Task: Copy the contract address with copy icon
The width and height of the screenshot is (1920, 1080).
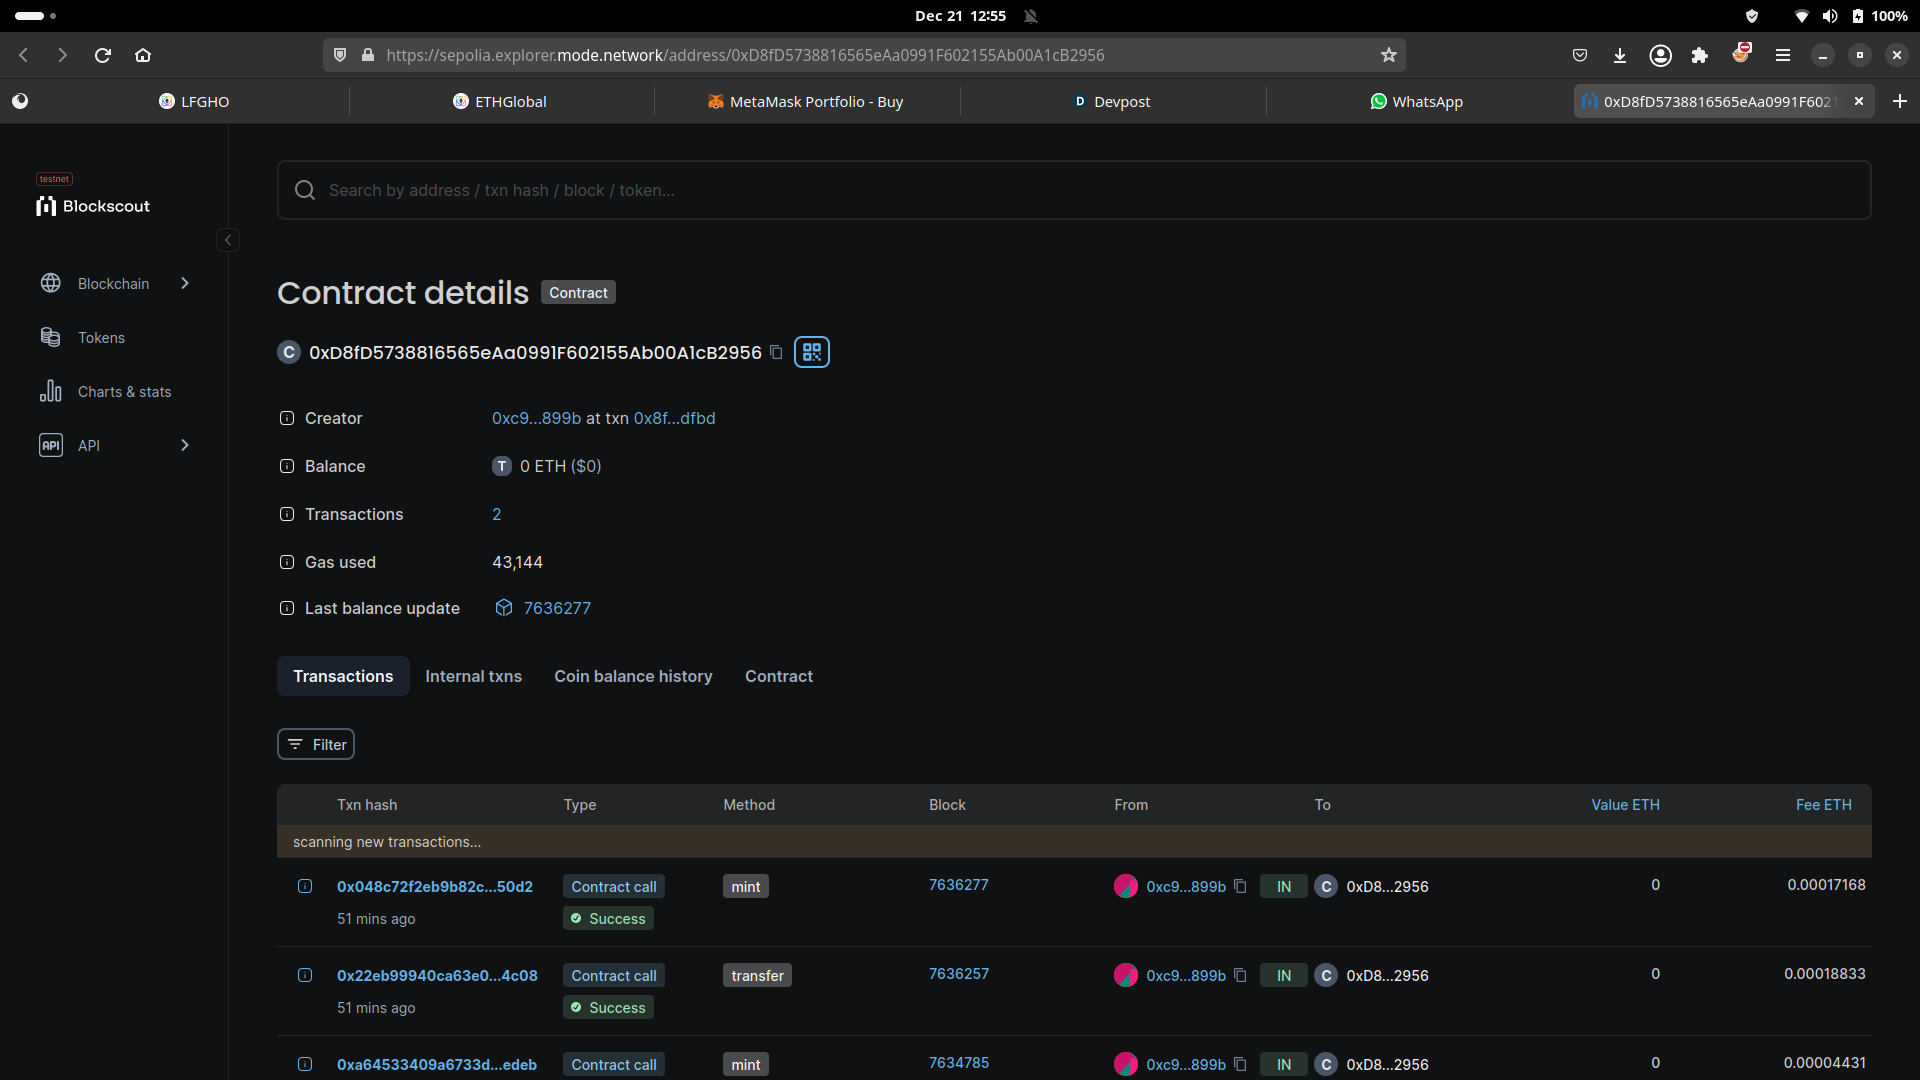Action: click(x=776, y=352)
